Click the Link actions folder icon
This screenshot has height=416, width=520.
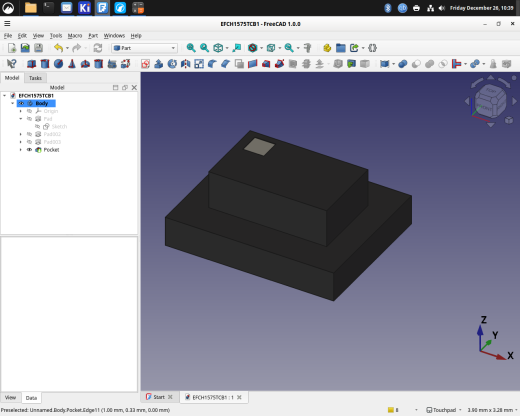(341, 48)
